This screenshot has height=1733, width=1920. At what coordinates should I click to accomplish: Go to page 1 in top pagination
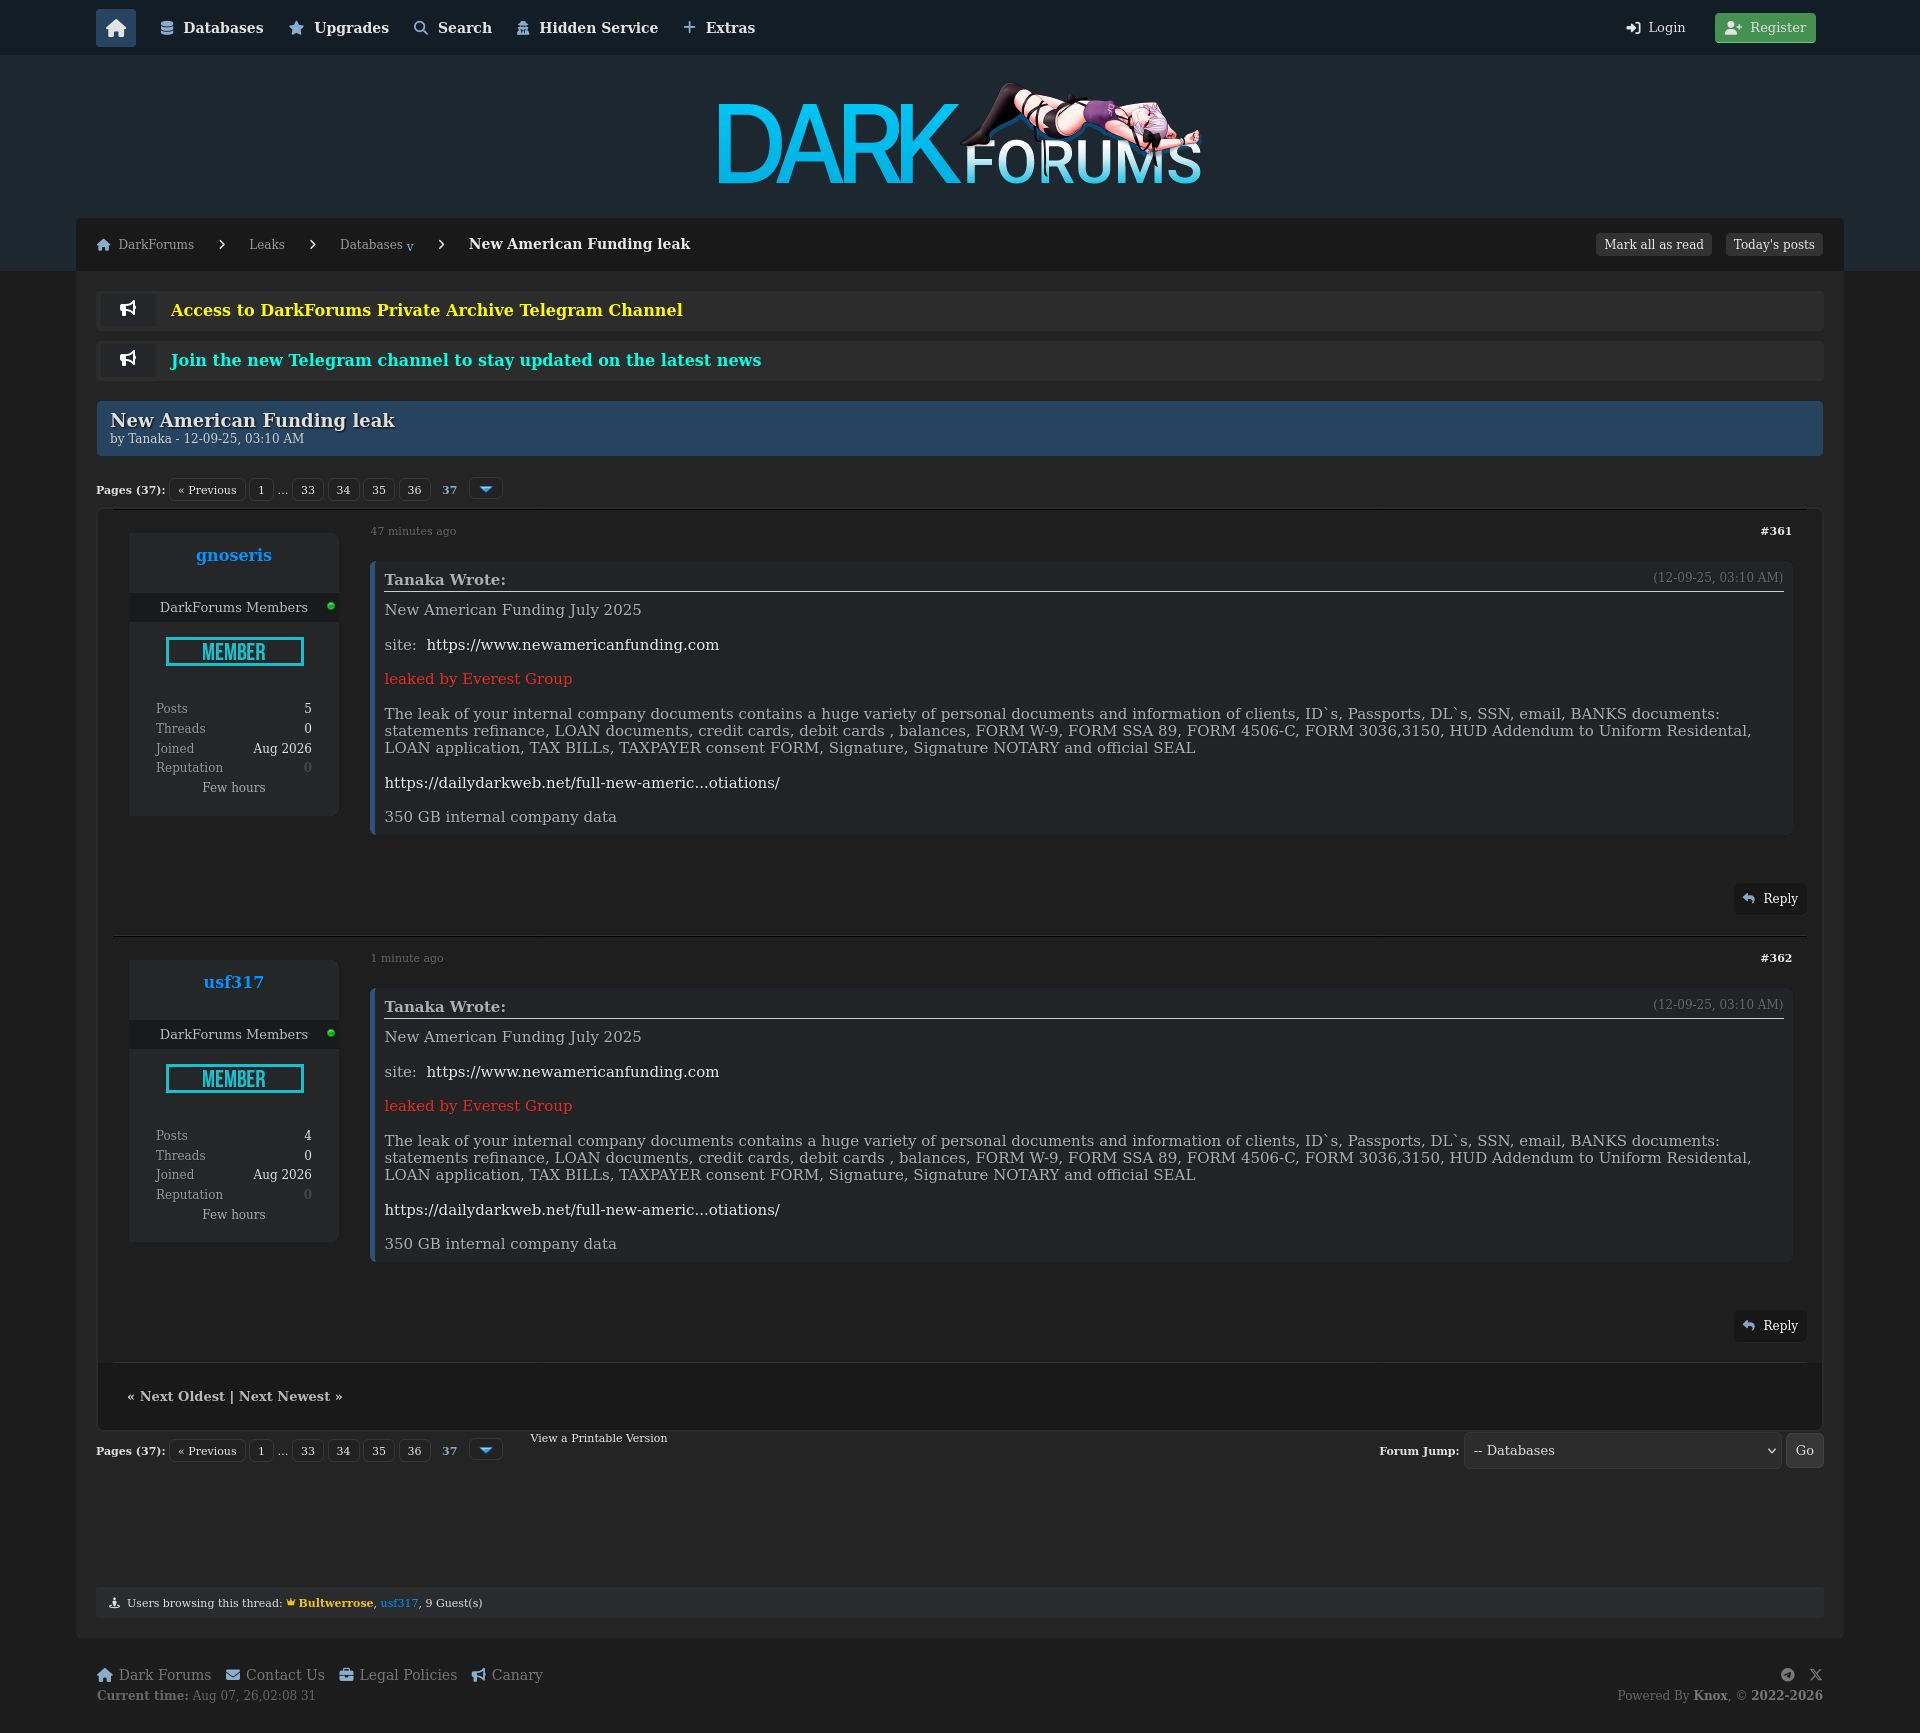(x=261, y=490)
